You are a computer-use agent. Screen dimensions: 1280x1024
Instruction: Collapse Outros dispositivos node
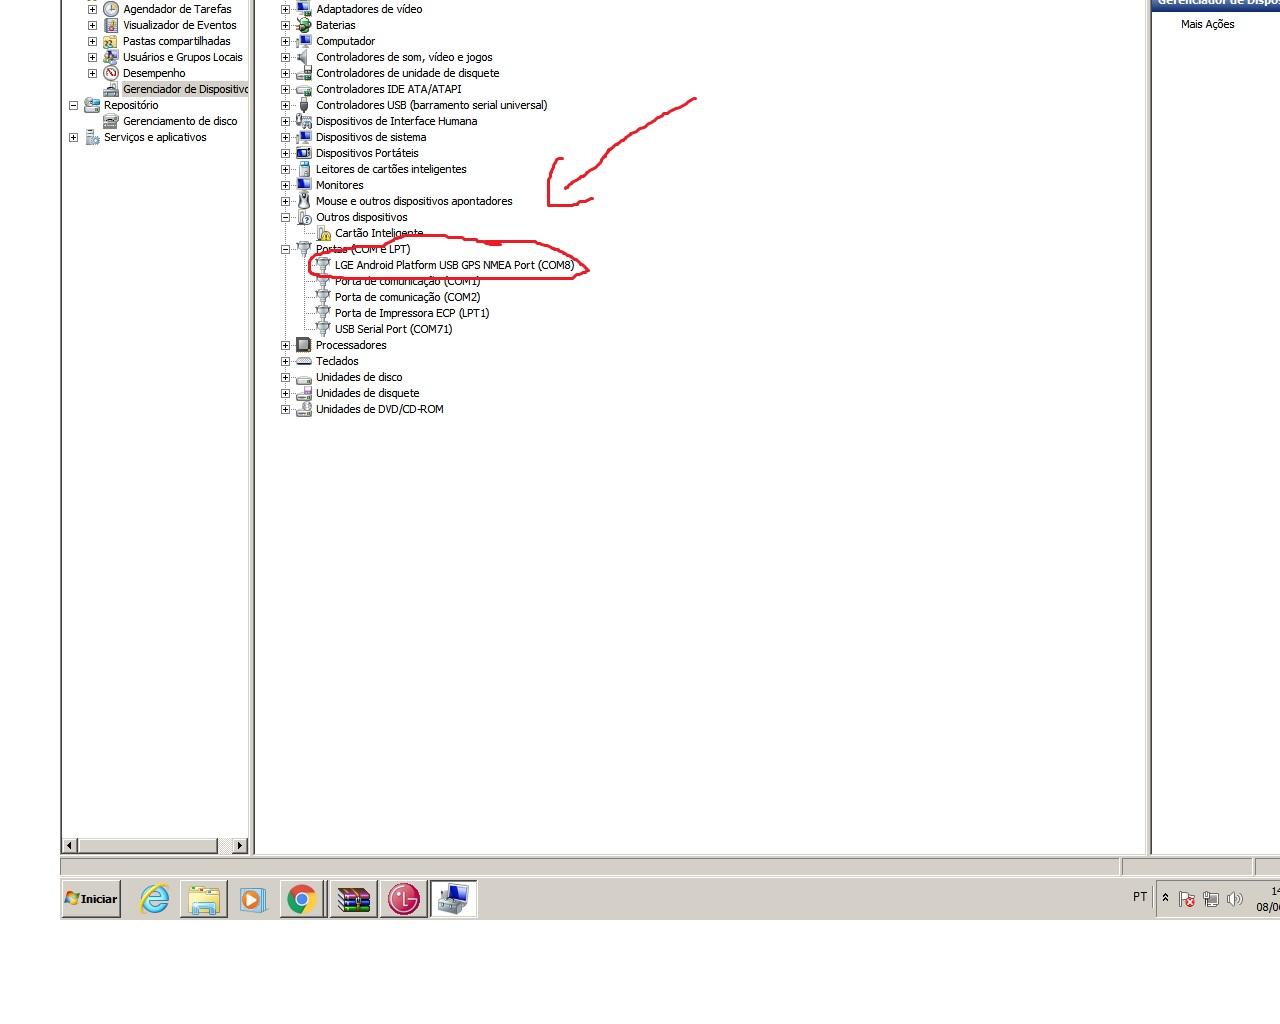[x=285, y=217]
